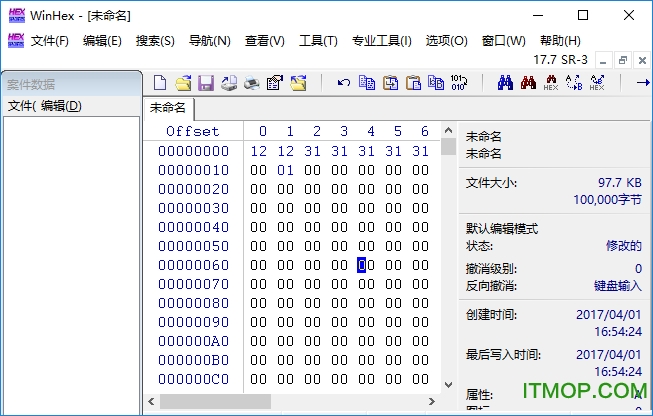Print using the printer icon
Viewport: 653px width, 416px height.
[x=252, y=83]
